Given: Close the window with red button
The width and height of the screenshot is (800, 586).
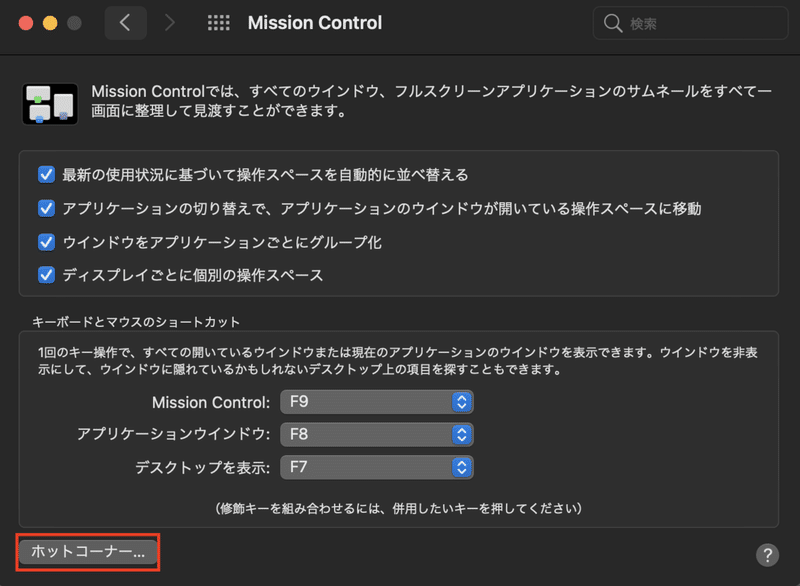Looking at the screenshot, I should [26, 23].
